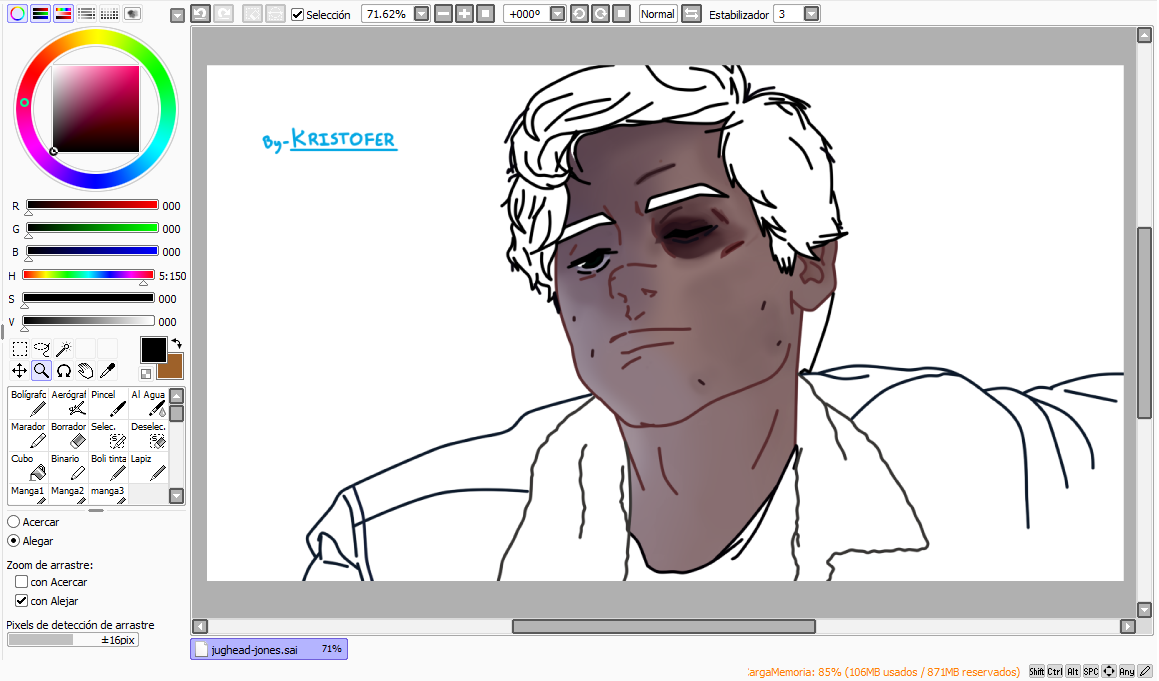1159x681 pixels.
Task: Click the Undo arrow button
Action: [x=200, y=13]
